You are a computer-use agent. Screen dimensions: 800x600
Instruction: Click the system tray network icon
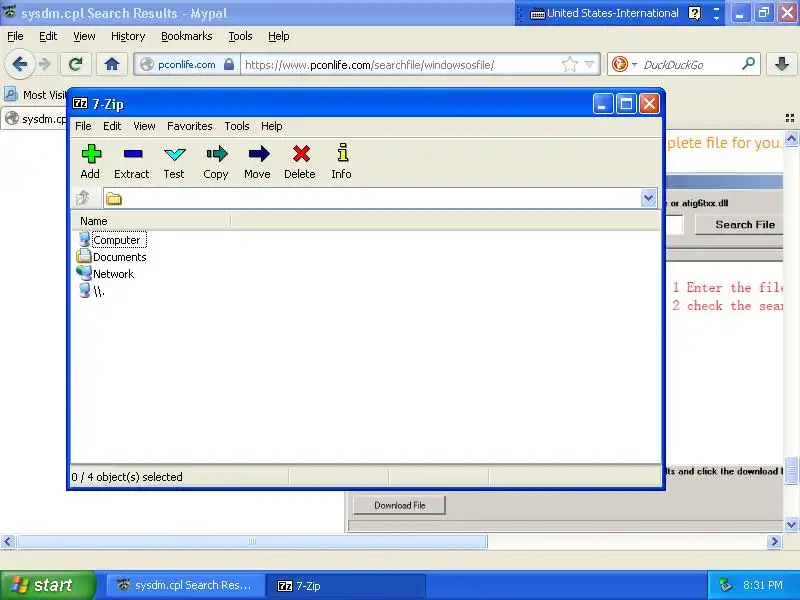(726, 585)
